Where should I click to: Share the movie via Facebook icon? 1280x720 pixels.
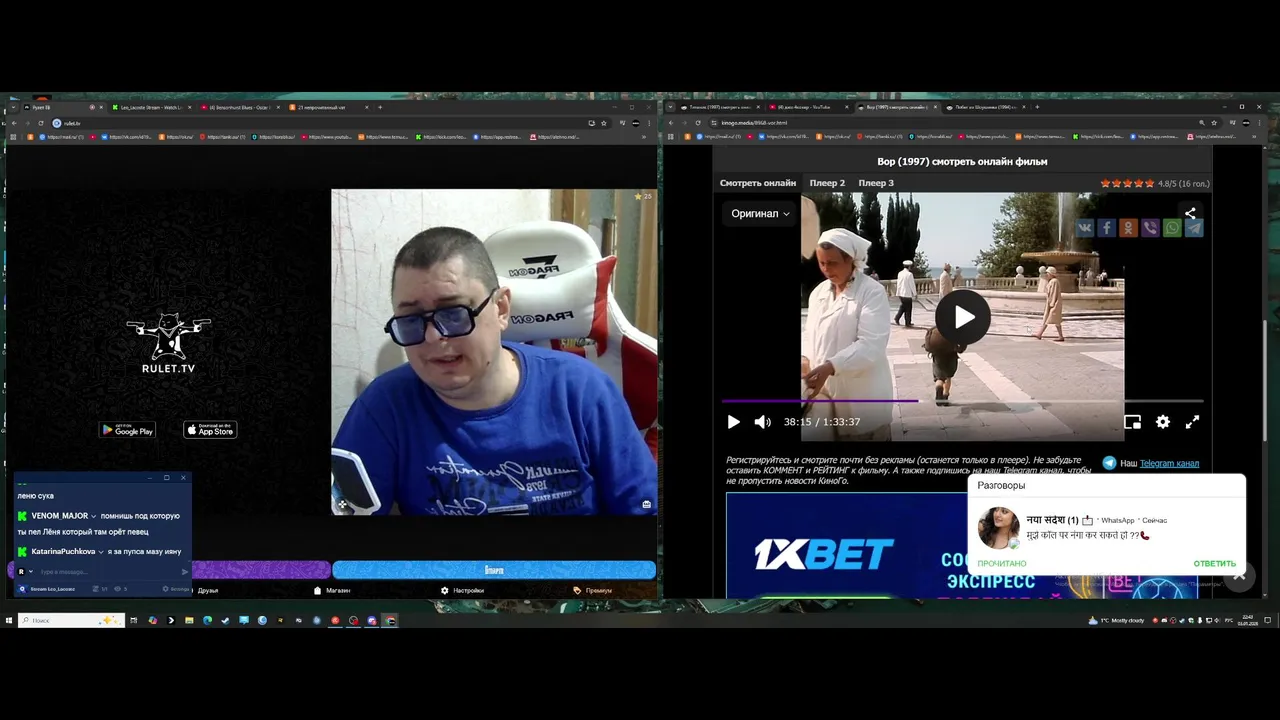pyautogui.click(x=1106, y=228)
